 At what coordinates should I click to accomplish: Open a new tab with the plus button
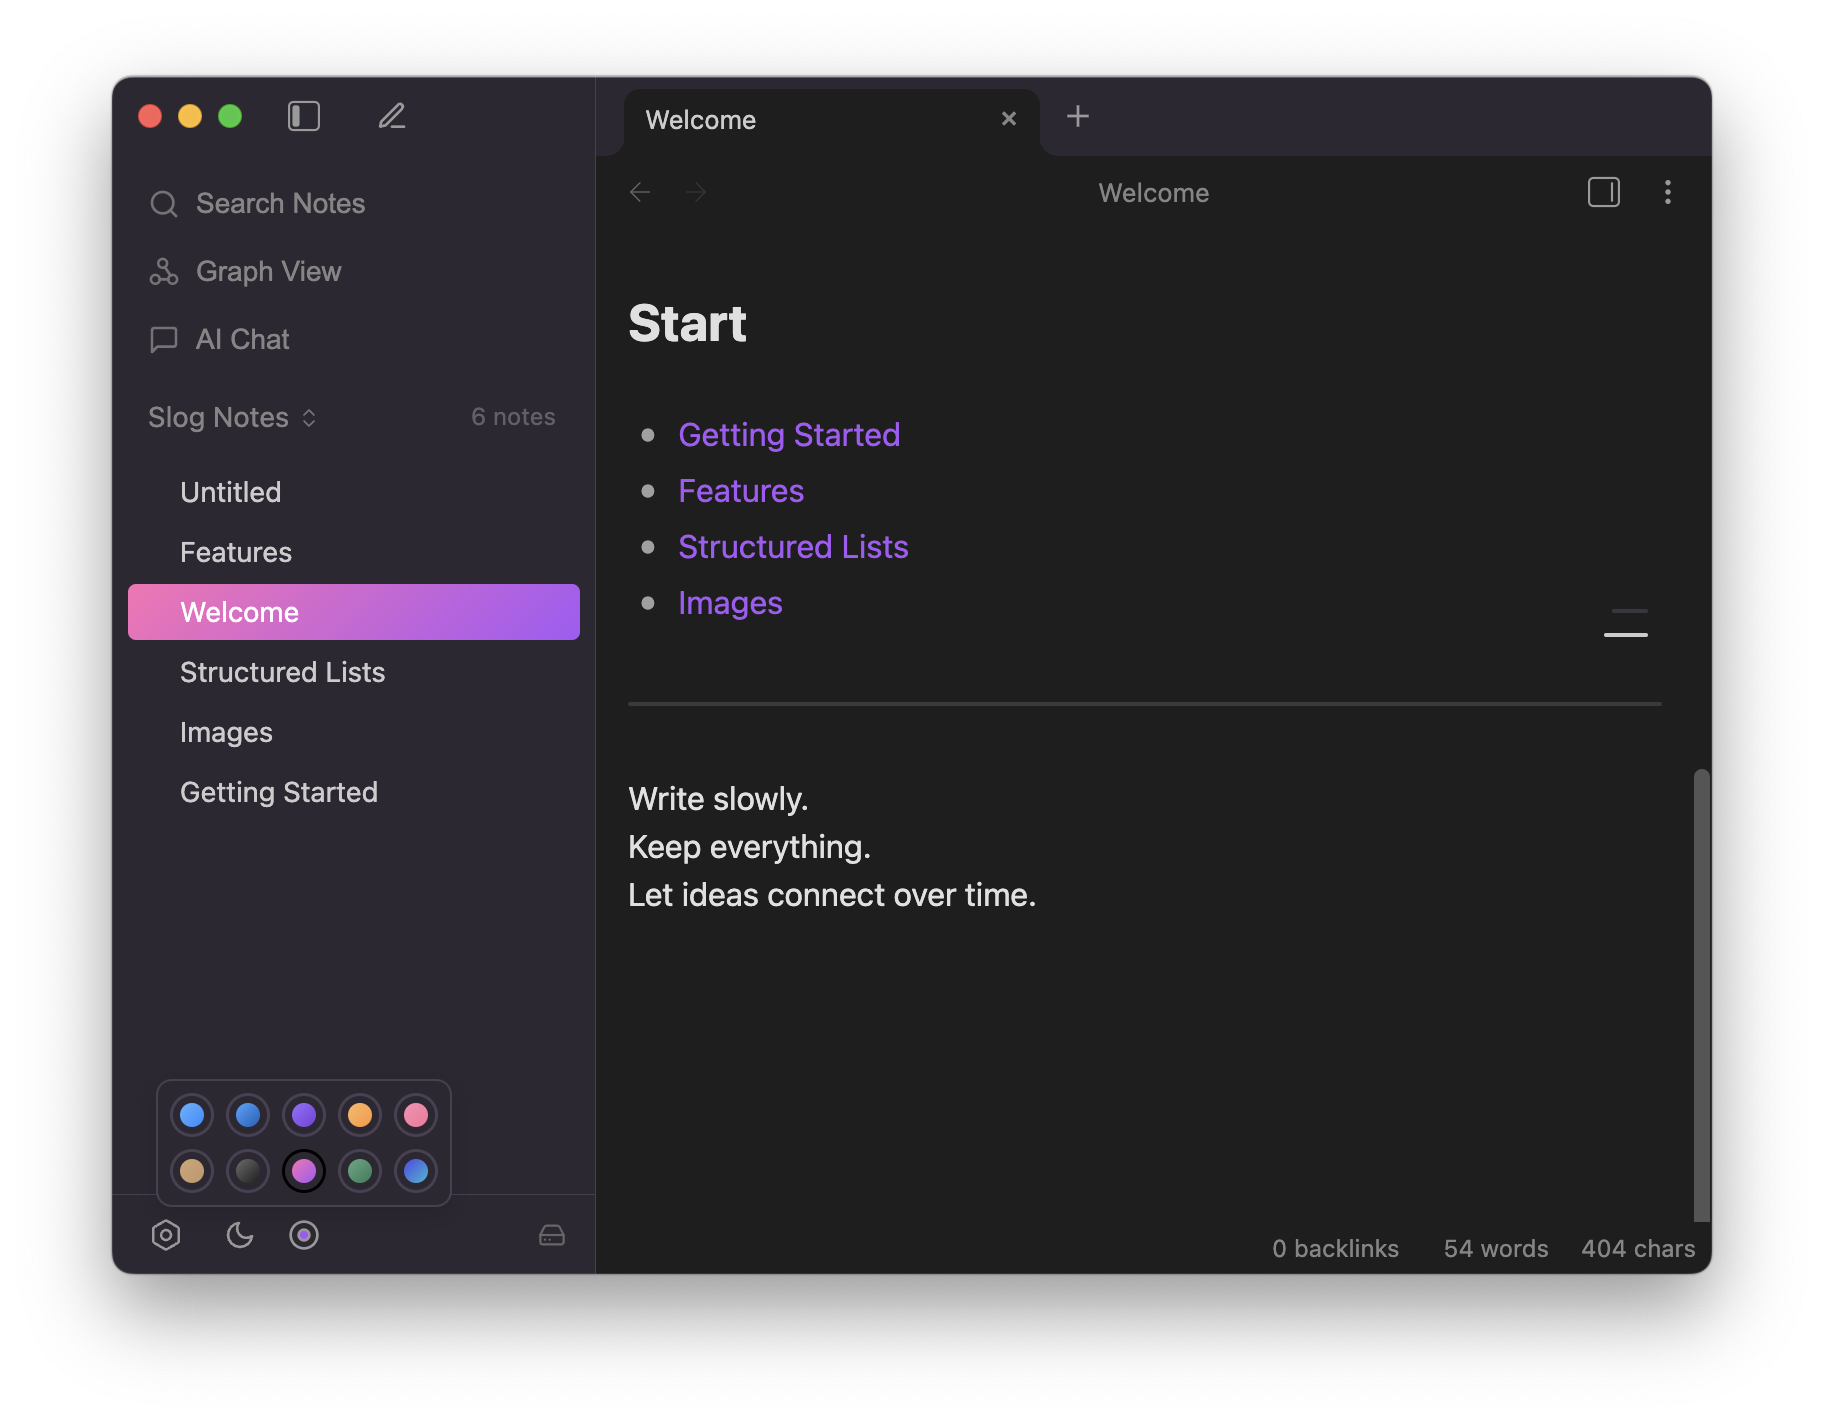(x=1078, y=116)
